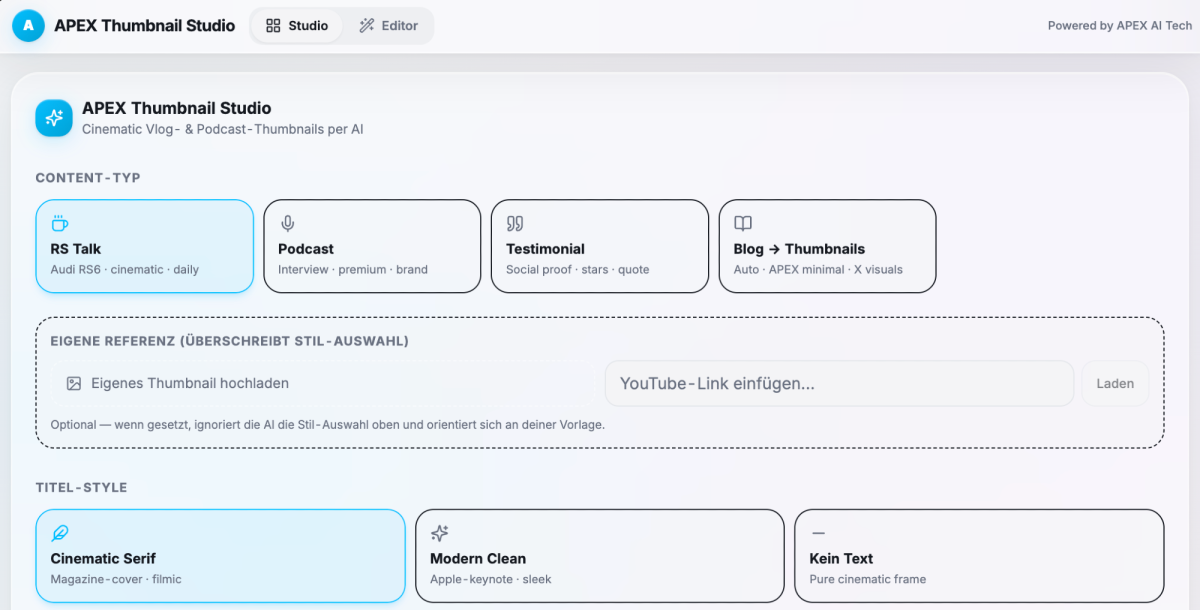The image size is (1200, 610).
Task: Click the Optional hint text below upload
Action: point(328,424)
